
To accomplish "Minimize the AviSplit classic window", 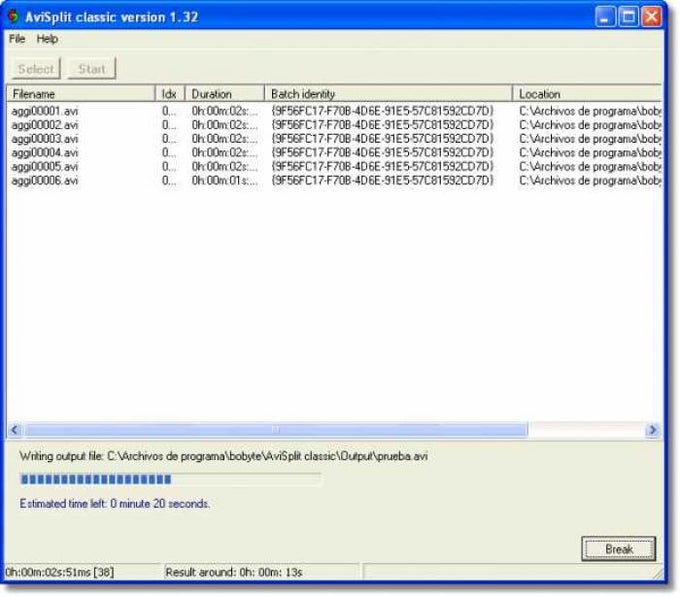I will pyautogui.click(x=605, y=17).
